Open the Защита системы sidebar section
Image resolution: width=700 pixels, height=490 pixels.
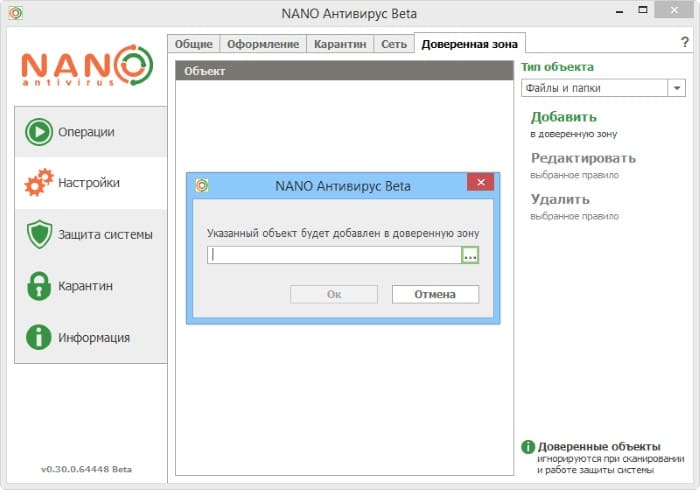tap(91, 234)
